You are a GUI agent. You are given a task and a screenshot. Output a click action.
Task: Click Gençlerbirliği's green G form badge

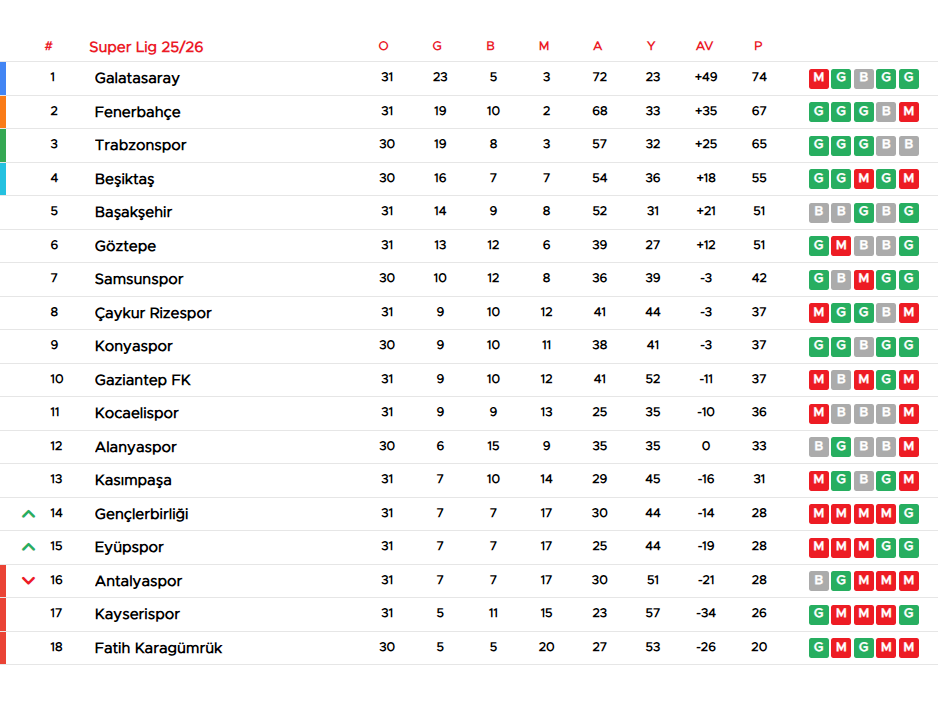pos(908,514)
